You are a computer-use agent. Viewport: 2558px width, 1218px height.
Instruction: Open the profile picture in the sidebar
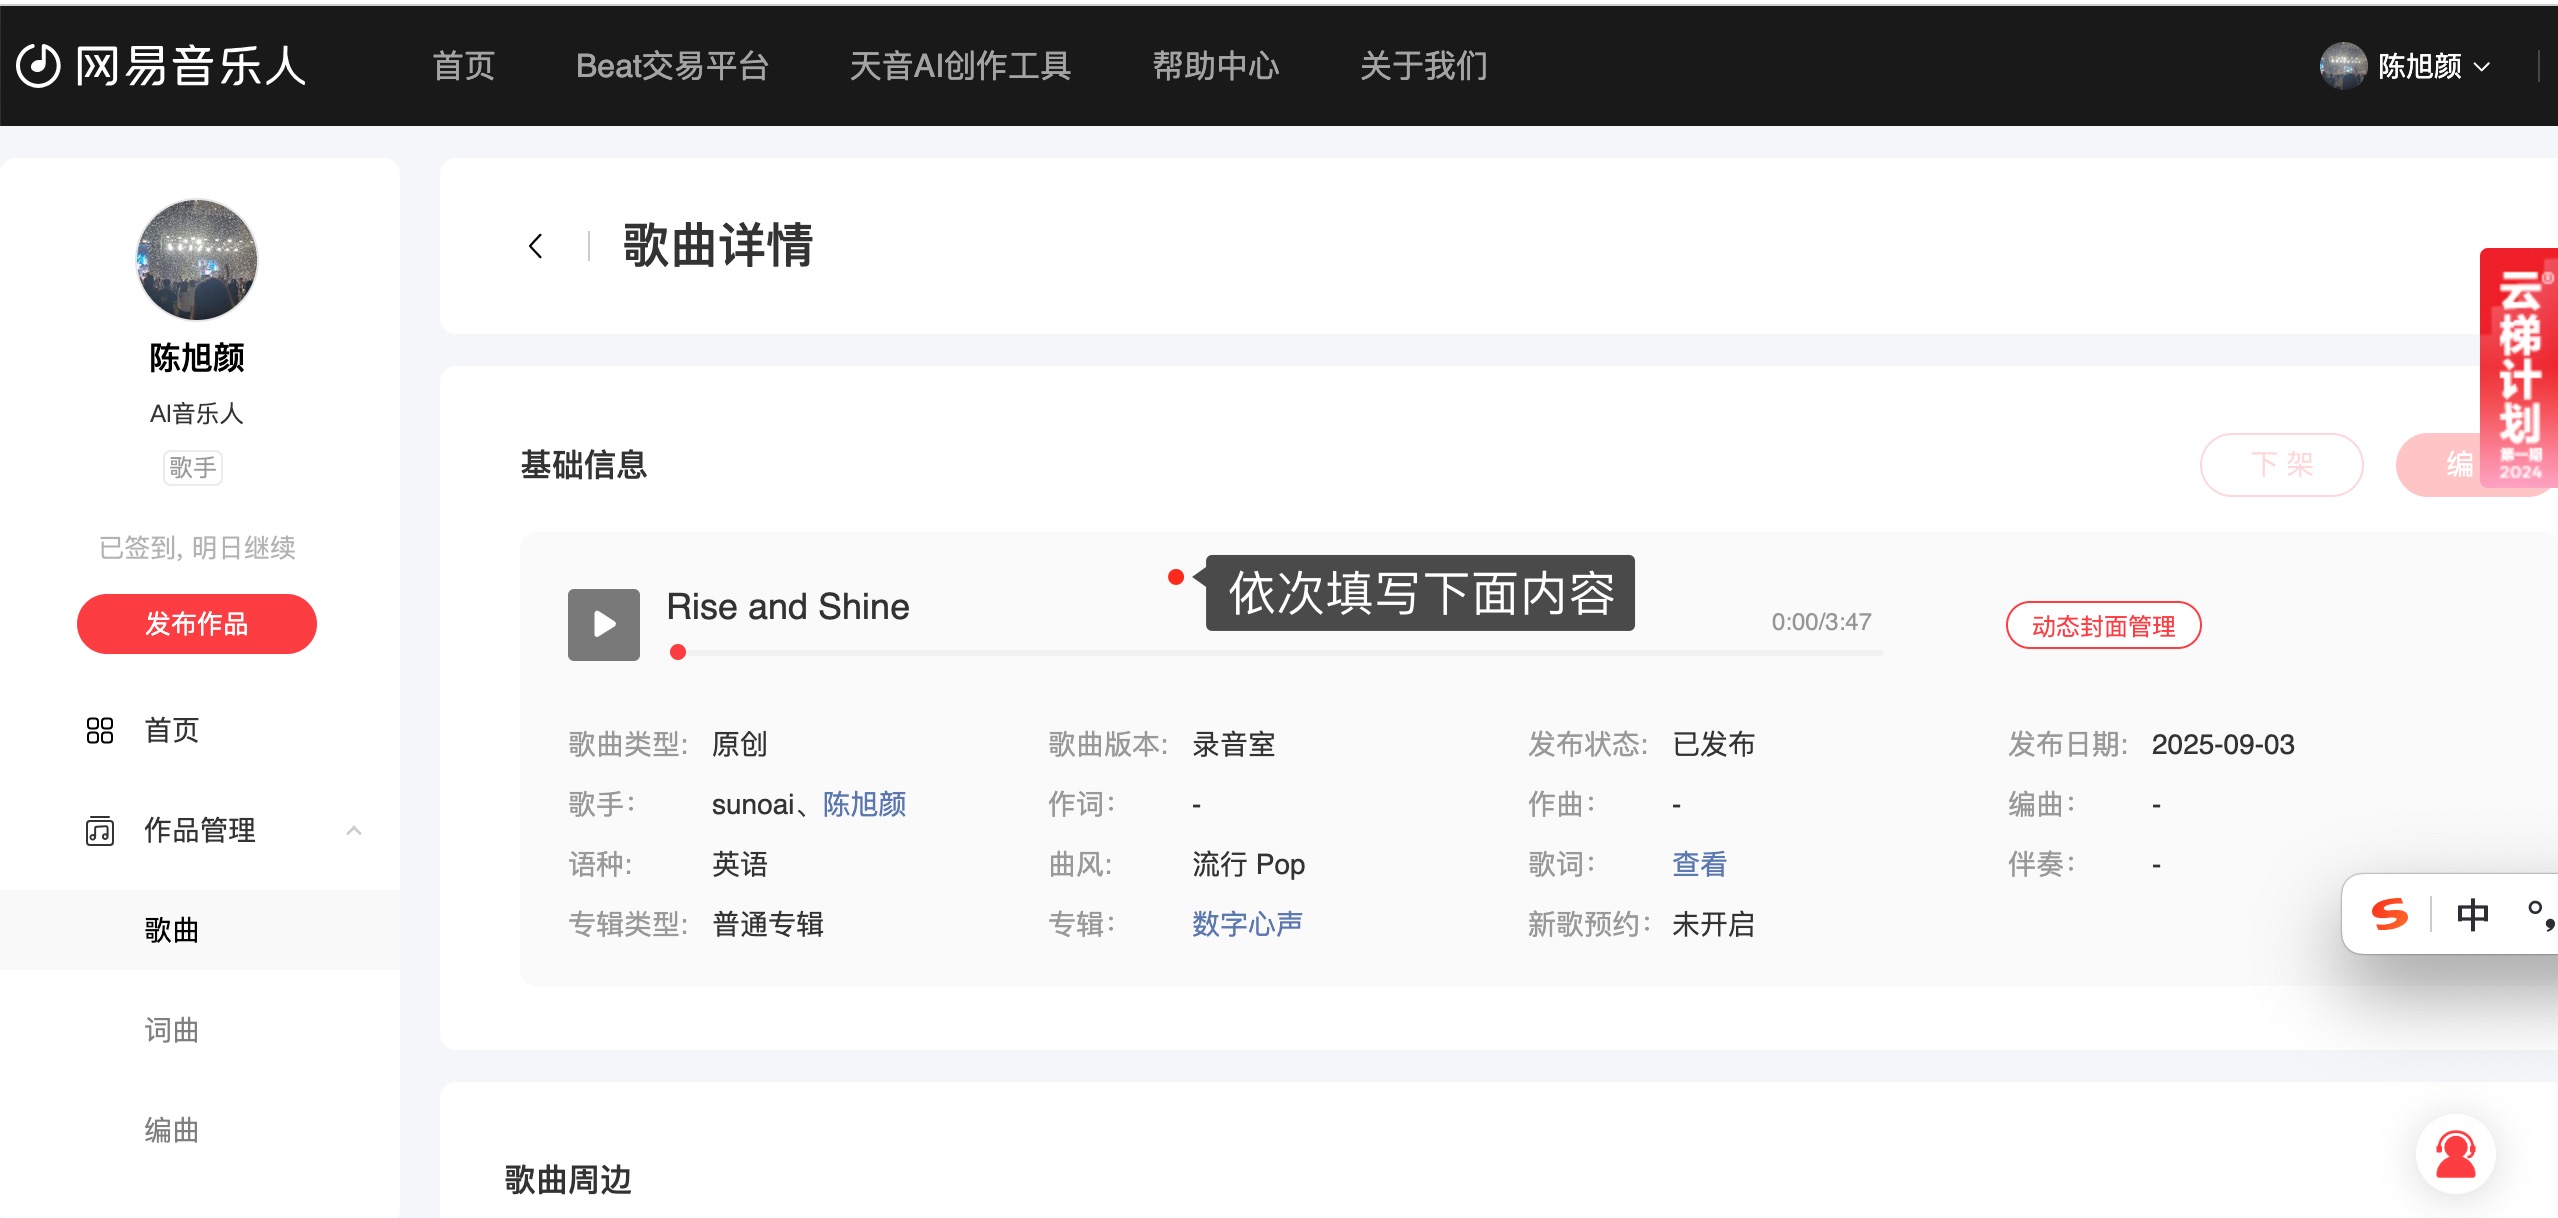point(197,260)
